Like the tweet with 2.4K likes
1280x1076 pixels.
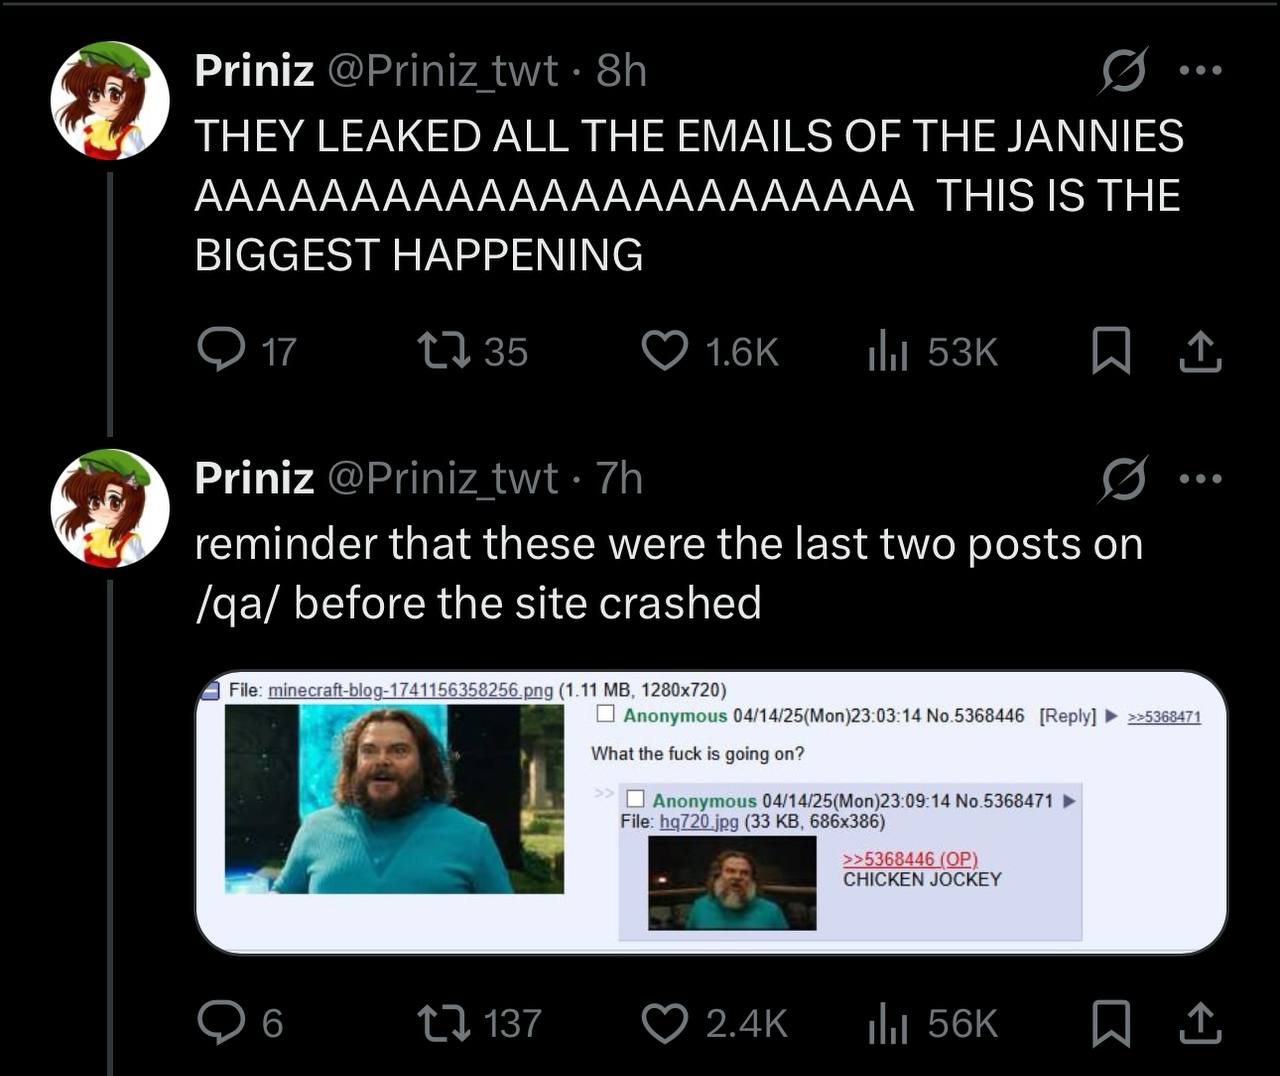714,1023
